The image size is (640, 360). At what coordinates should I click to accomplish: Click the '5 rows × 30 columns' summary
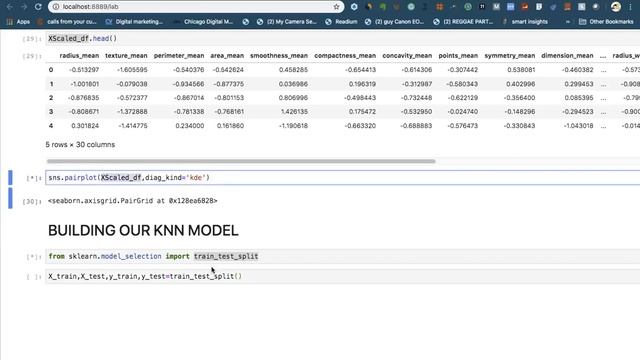80,144
